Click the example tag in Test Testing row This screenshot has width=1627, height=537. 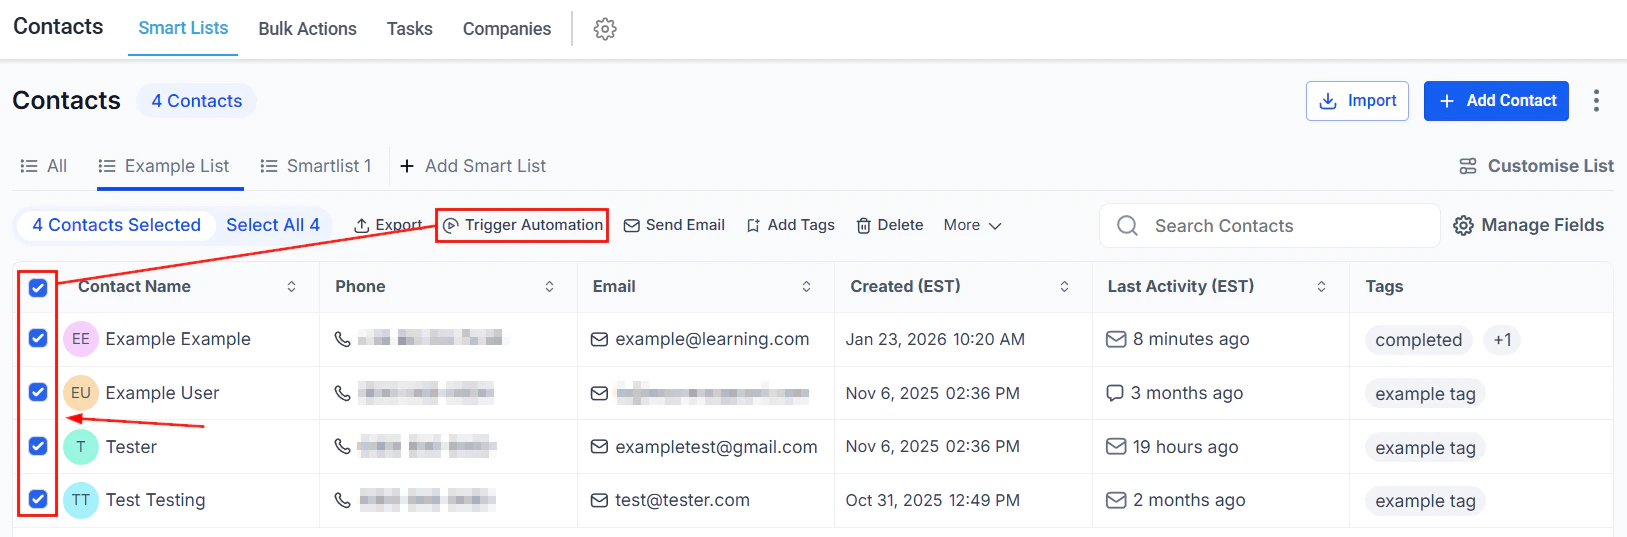tap(1425, 501)
